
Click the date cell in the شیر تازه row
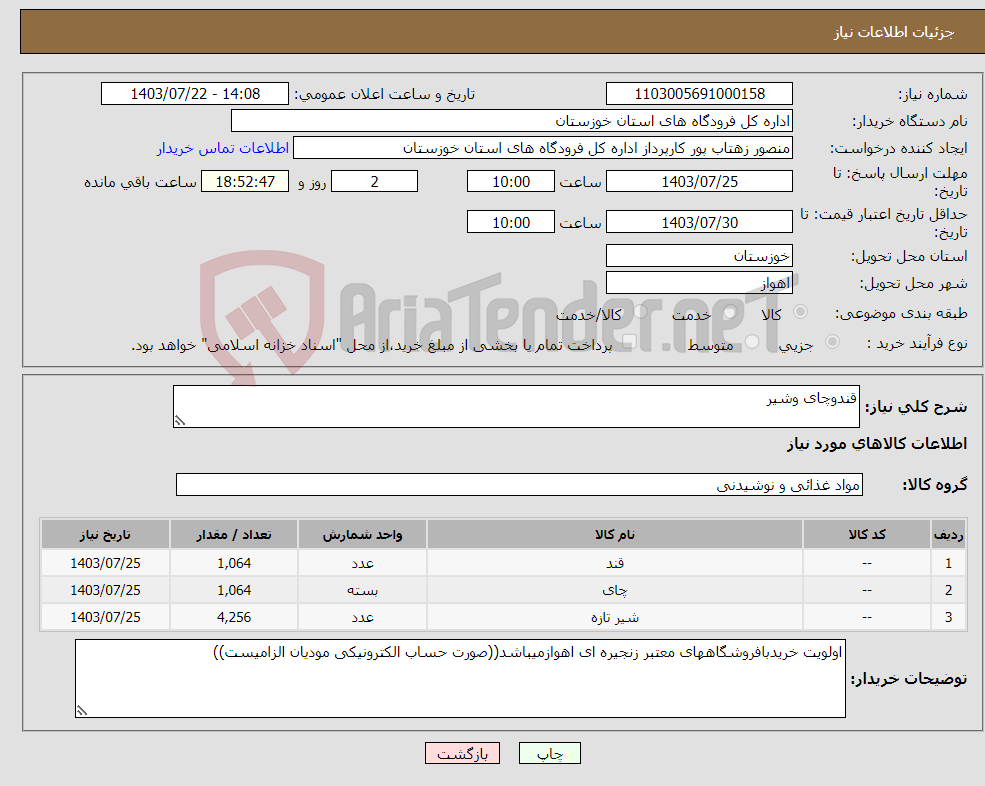pyautogui.click(x=105, y=617)
